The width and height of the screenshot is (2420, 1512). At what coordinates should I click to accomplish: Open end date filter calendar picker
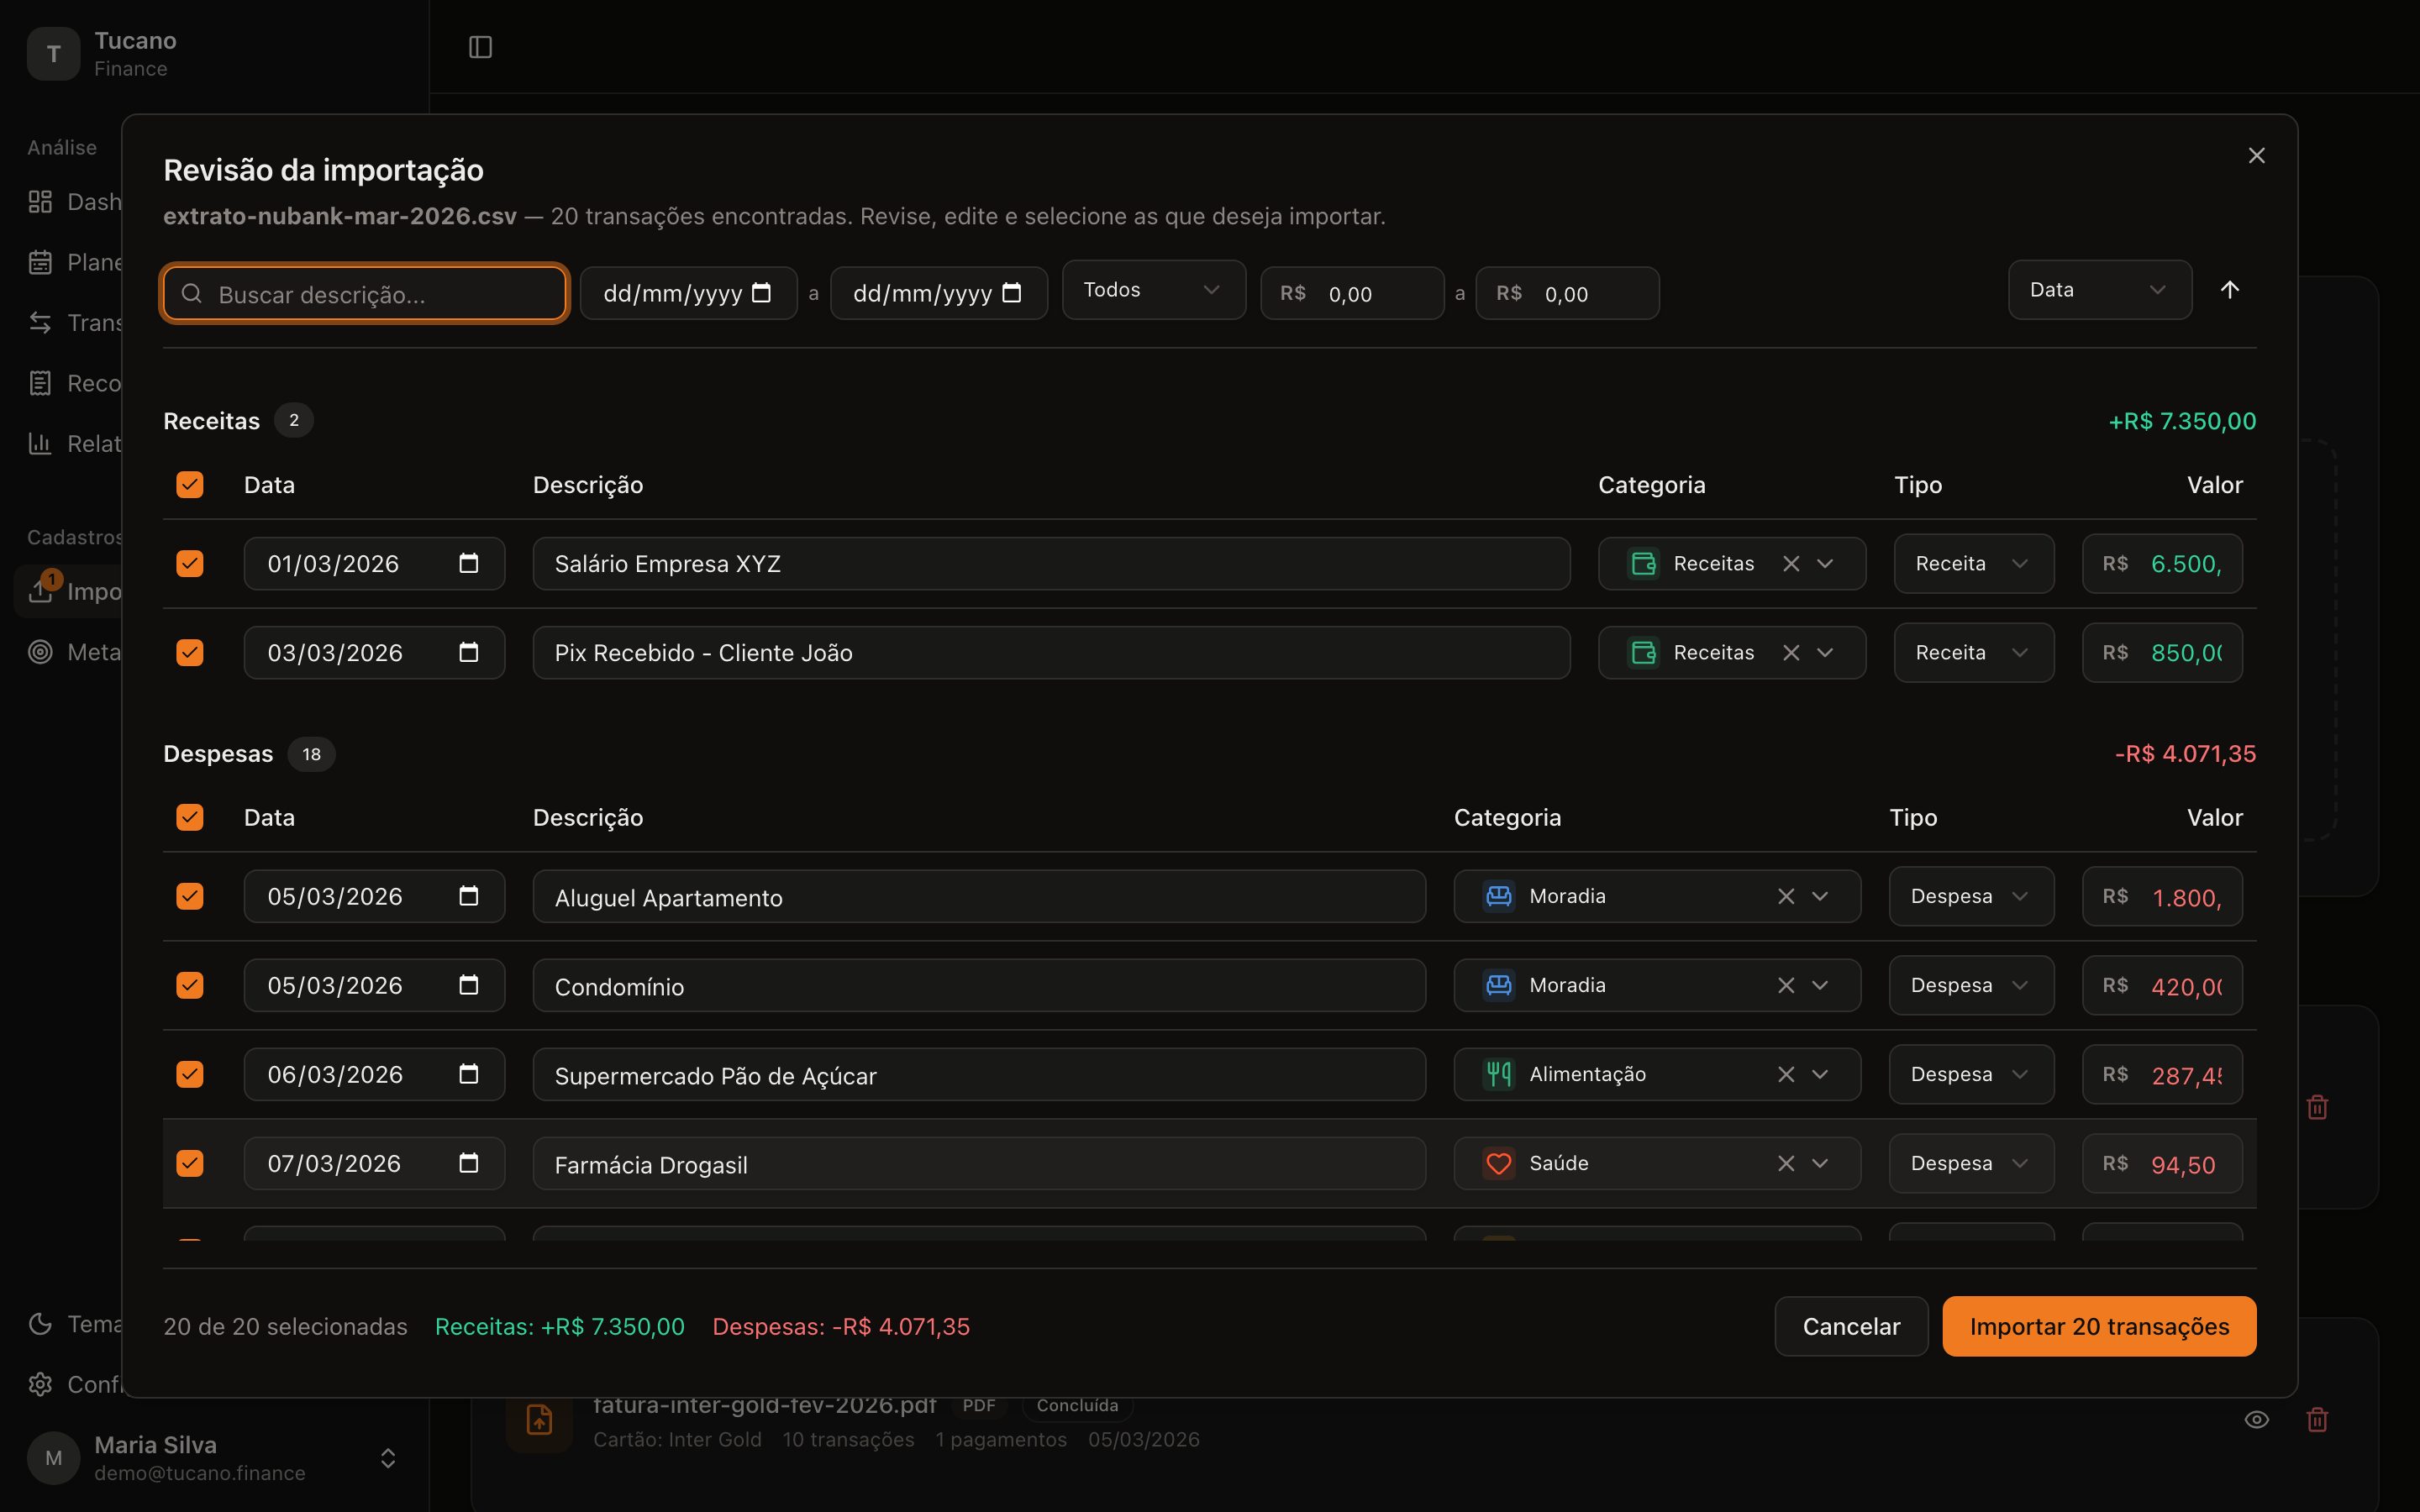(x=1012, y=293)
